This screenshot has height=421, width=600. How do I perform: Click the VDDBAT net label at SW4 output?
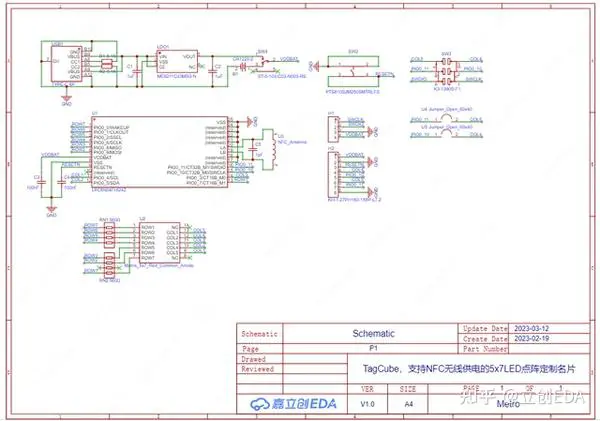click(x=289, y=59)
